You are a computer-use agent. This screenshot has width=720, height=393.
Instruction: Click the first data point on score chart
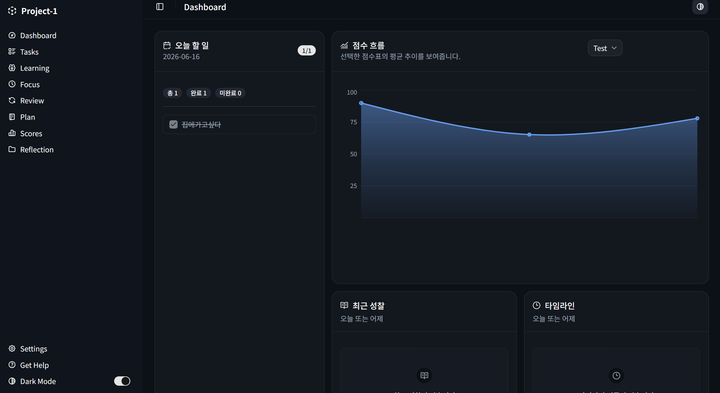[361, 103]
